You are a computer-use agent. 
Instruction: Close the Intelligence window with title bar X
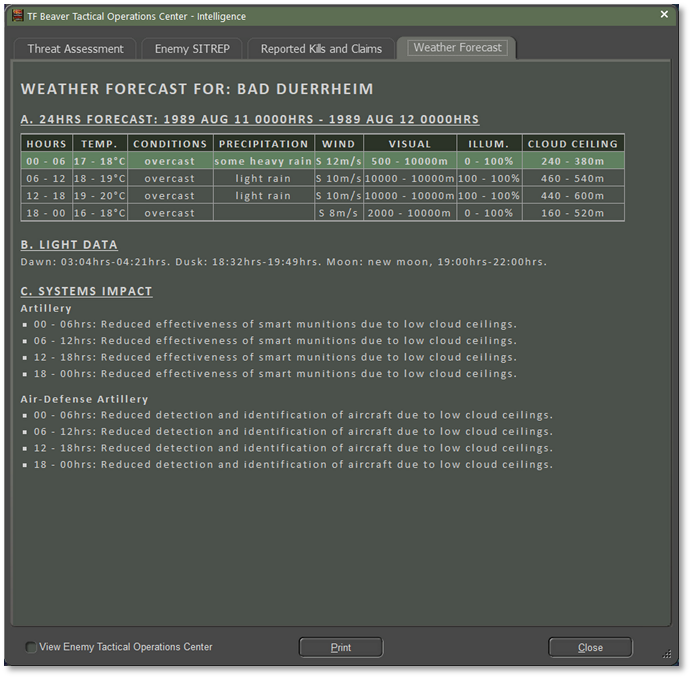[665, 15]
